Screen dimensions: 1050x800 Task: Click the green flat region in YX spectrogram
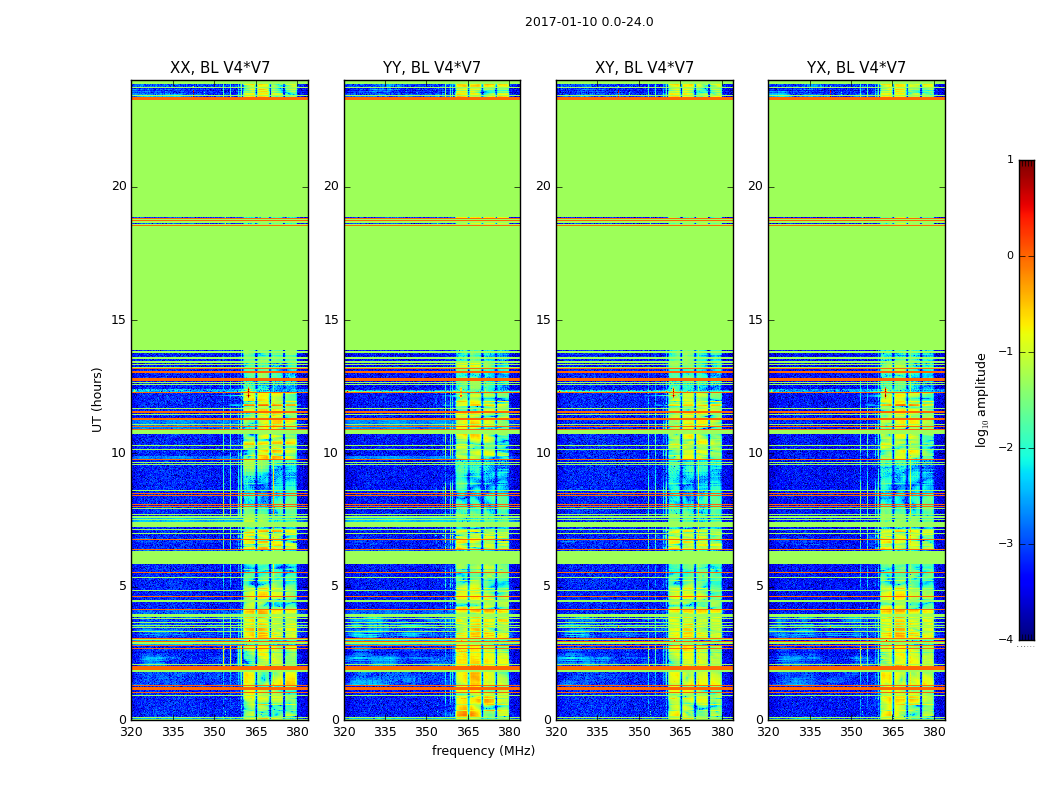click(856, 280)
